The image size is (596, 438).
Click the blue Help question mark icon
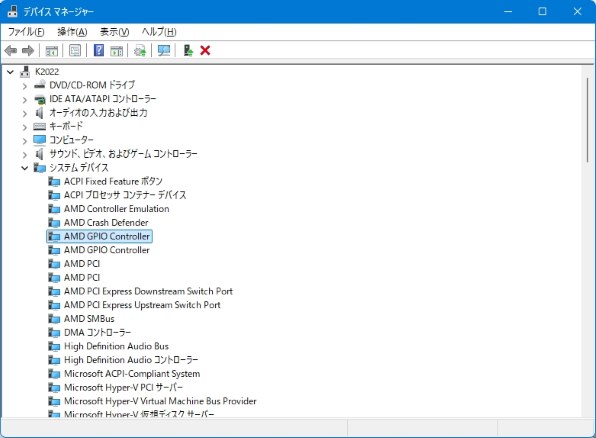99,50
